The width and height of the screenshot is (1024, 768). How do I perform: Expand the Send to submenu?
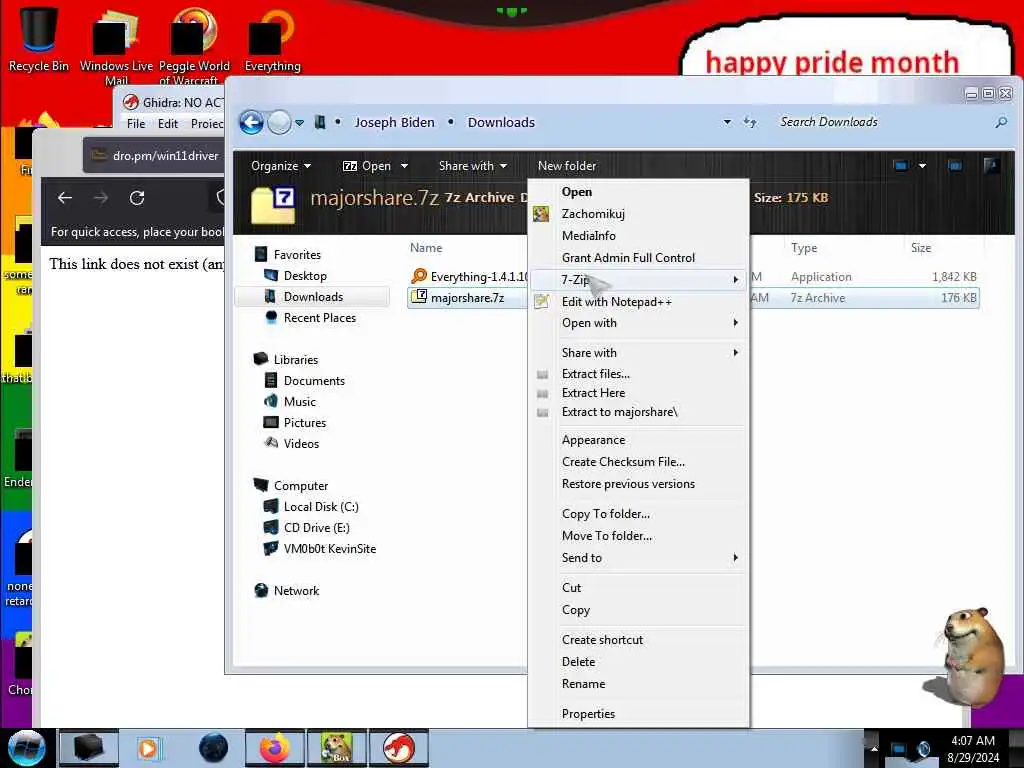click(639, 558)
